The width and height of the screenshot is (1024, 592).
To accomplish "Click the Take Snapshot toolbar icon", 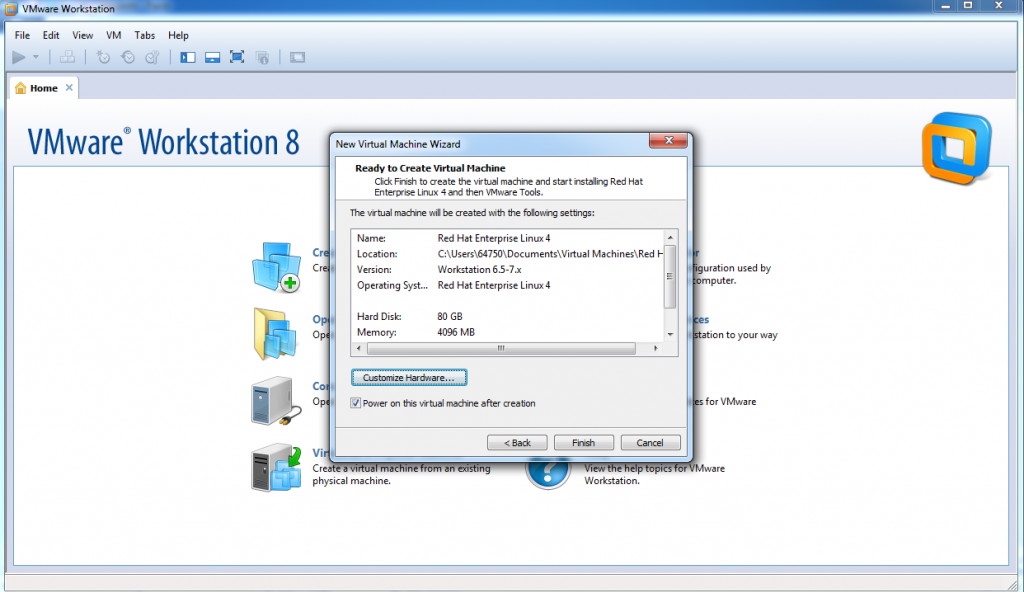I will (103, 58).
